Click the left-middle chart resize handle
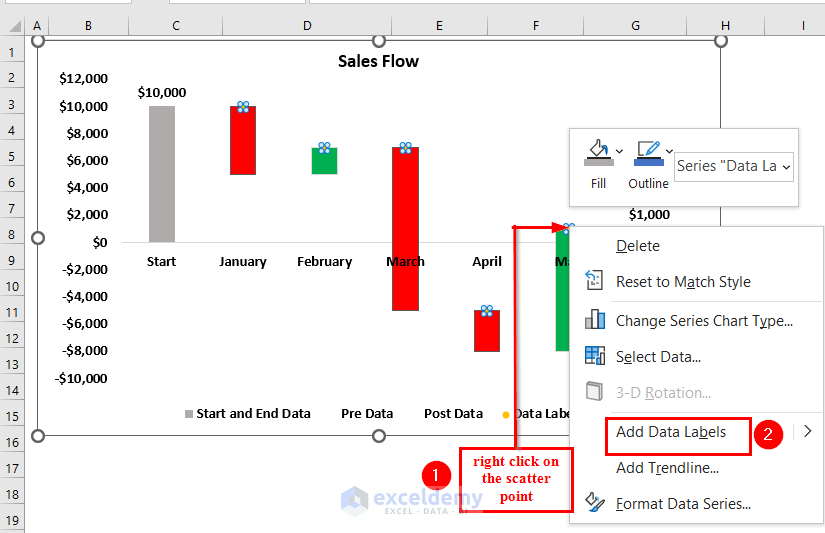825x533 pixels. [x=38, y=238]
